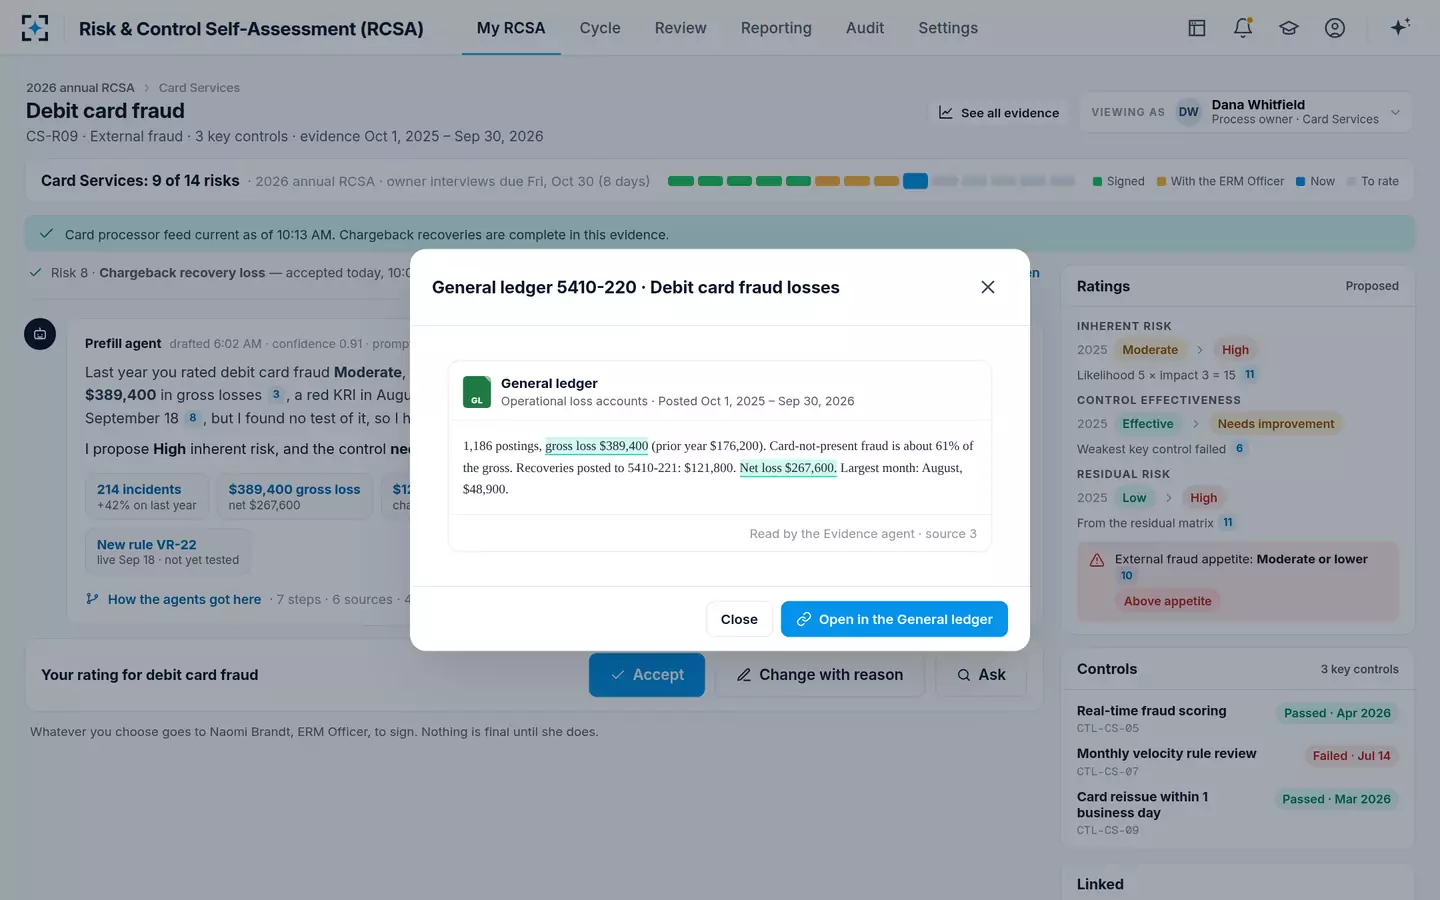
Task: Click the Close button in dialog
Action: (x=739, y=619)
